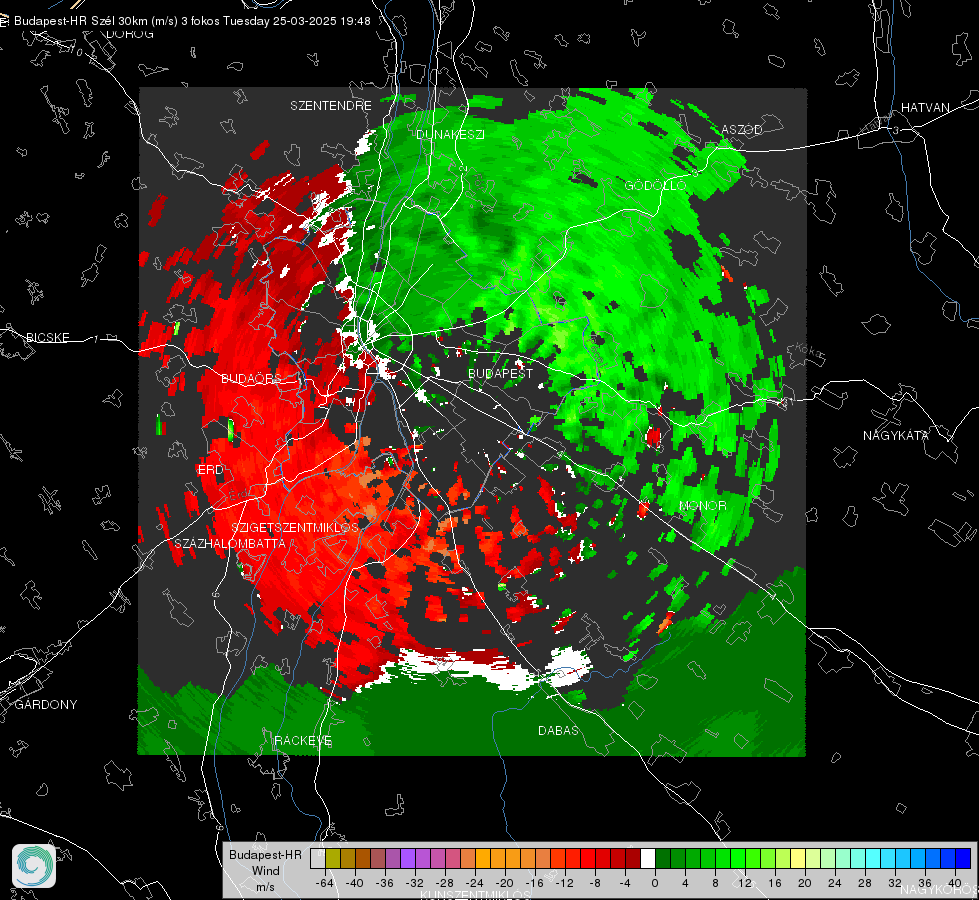Click the white zero-velocity legend swatch

pyautogui.click(x=648, y=859)
